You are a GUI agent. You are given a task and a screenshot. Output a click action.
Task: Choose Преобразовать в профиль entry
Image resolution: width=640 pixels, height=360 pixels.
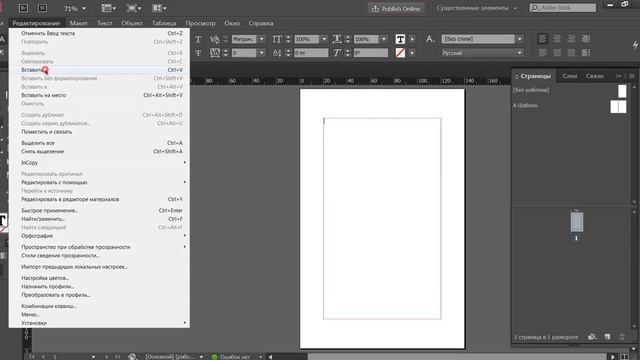[x=99, y=295]
